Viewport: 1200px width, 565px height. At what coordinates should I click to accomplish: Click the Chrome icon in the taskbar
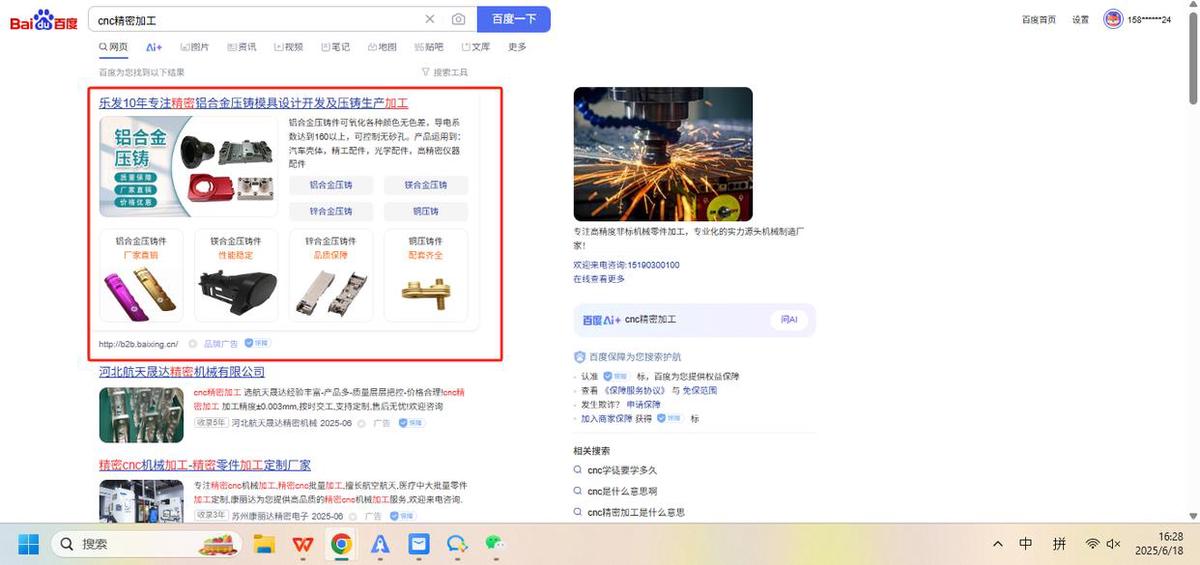coord(341,544)
